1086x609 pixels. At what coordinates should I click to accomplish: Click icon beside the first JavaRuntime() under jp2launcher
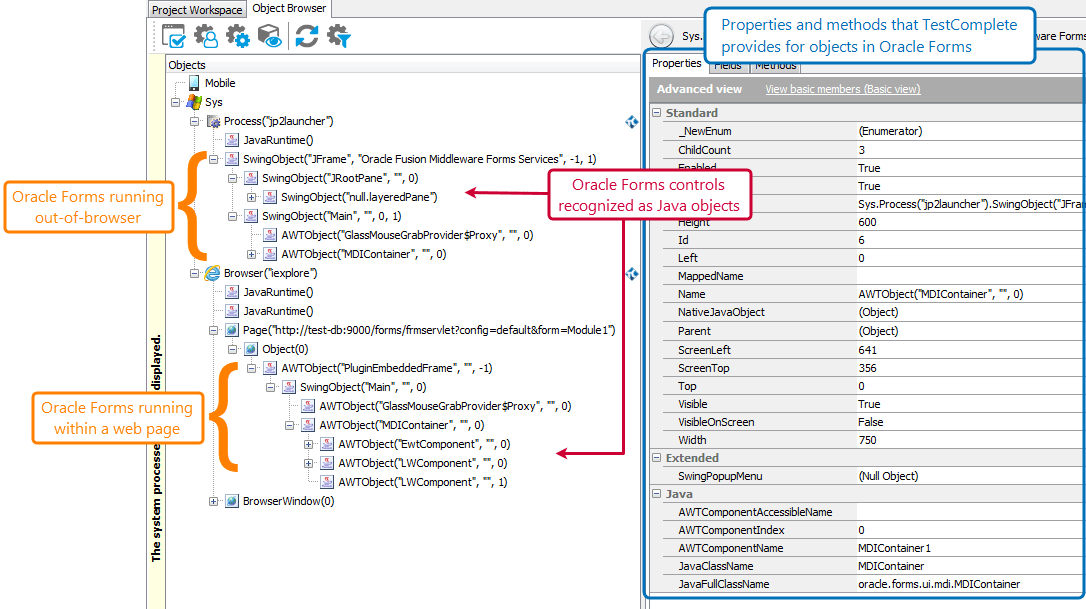point(232,140)
